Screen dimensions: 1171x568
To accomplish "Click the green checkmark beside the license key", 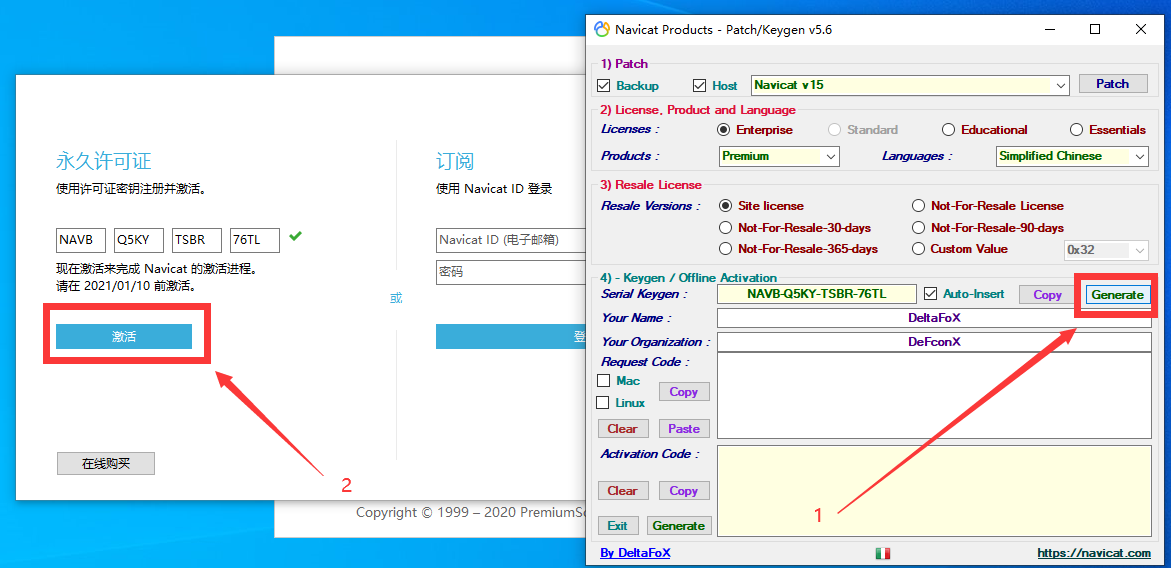I will tap(295, 237).
